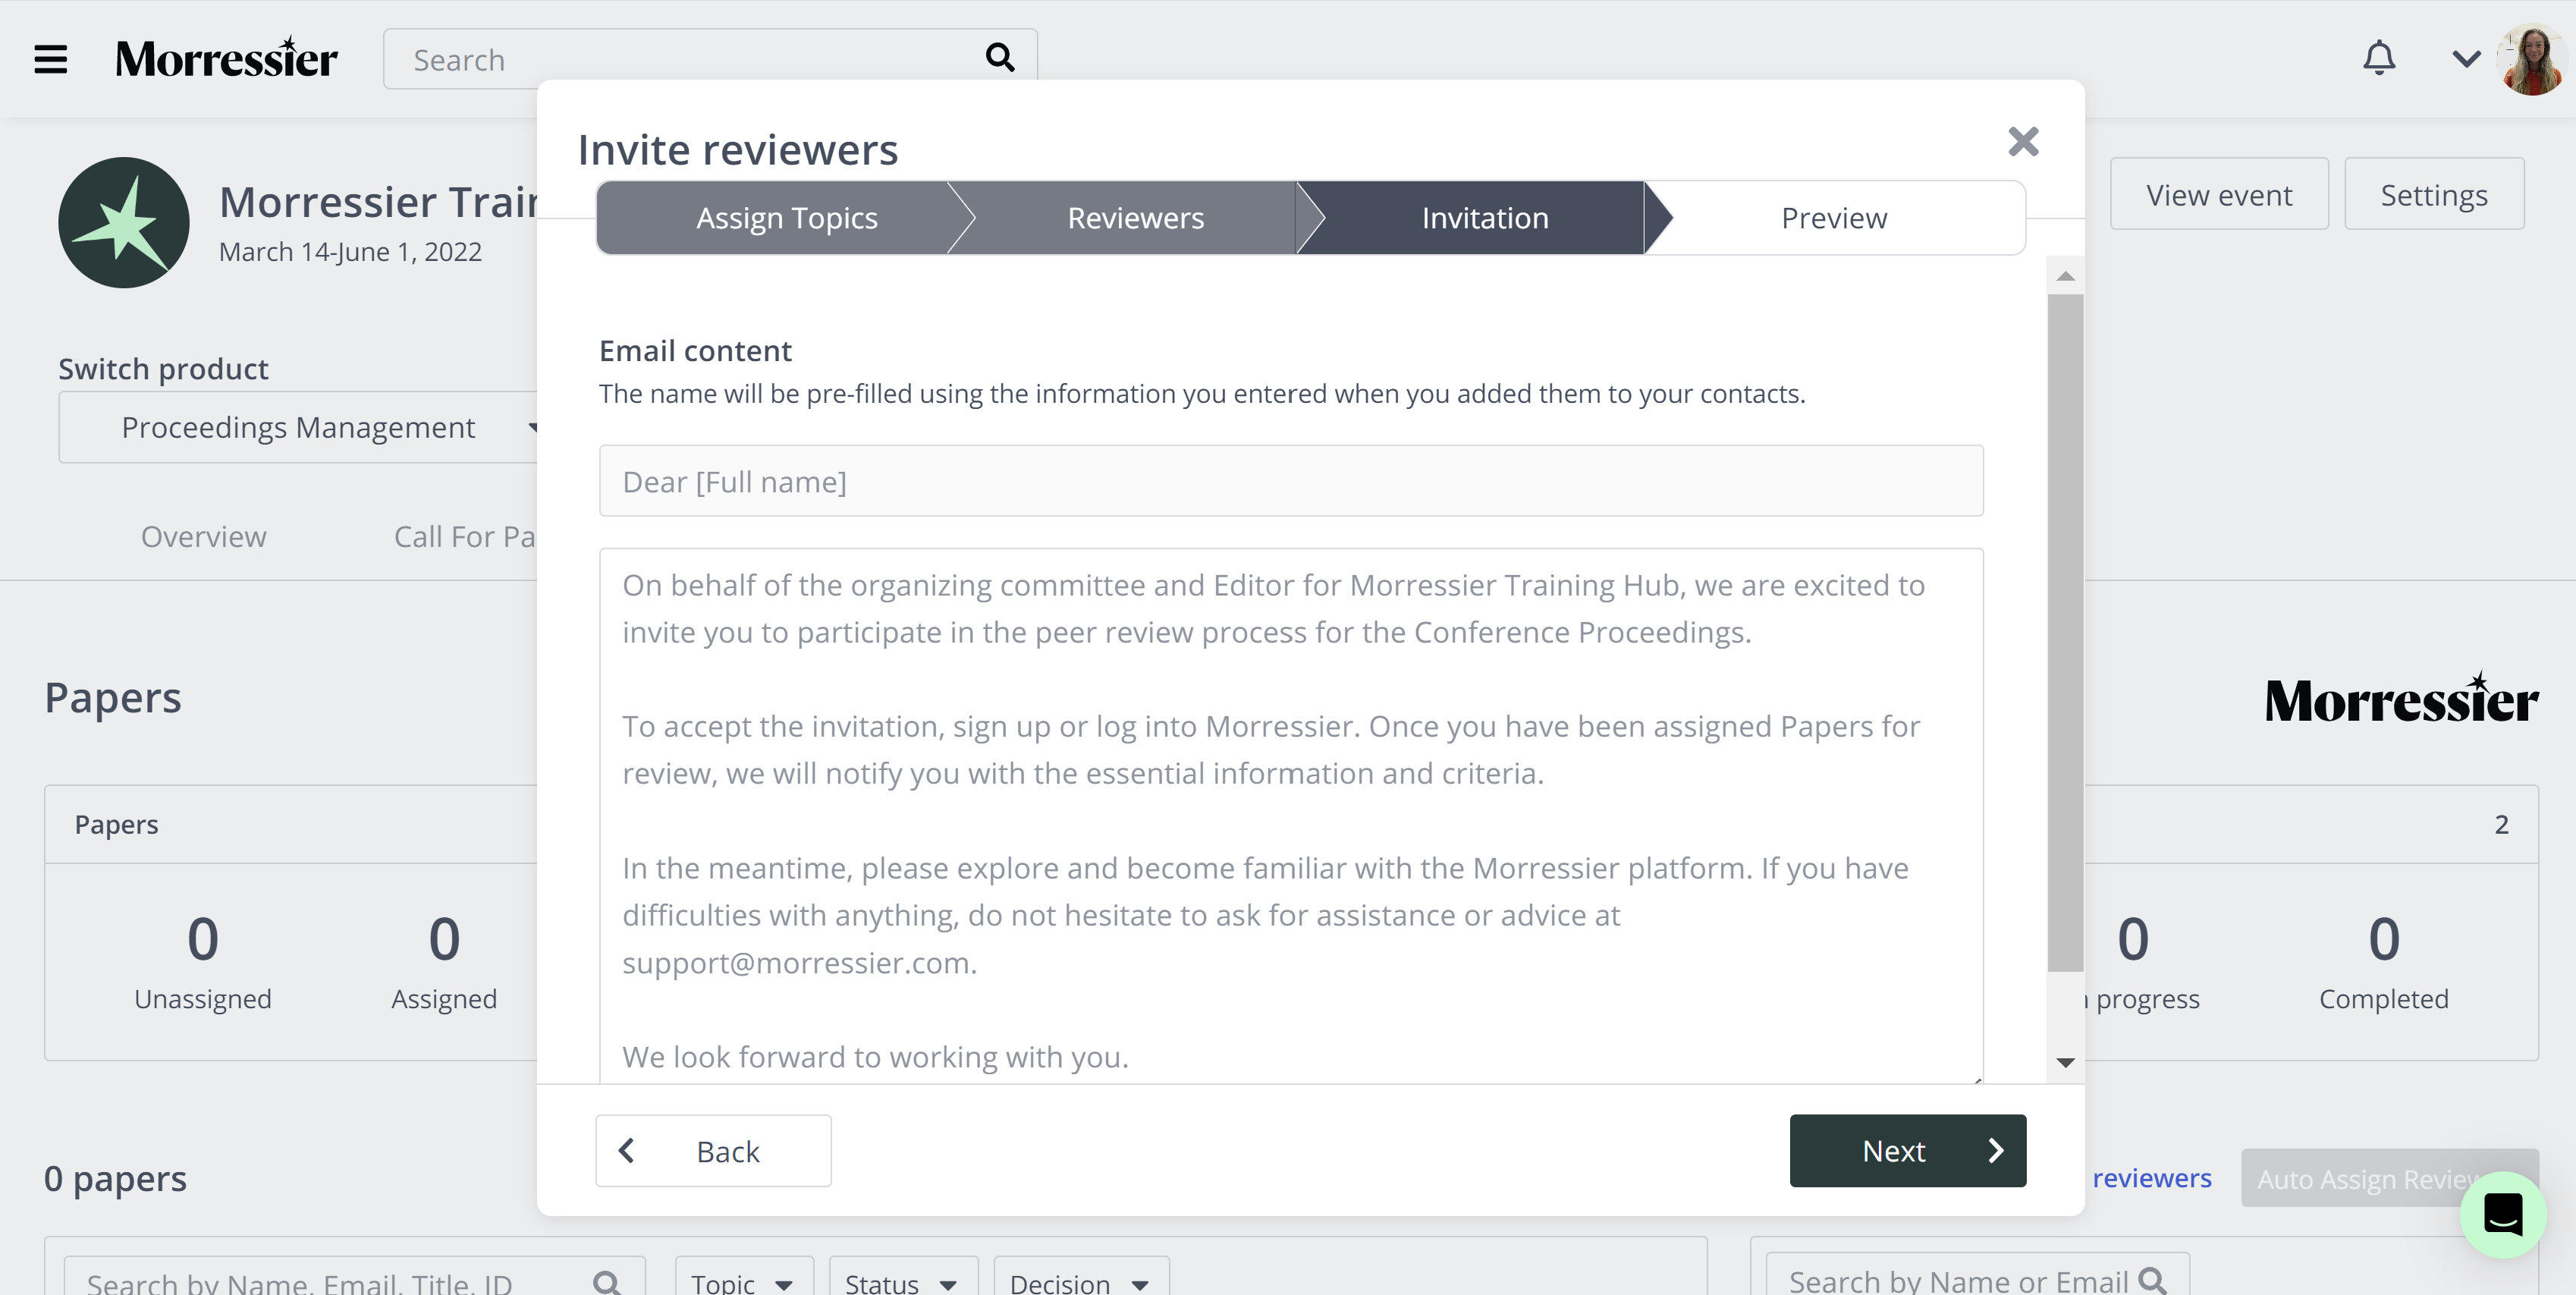Click the Morressier logo in header
Image resolution: width=2576 pixels, height=1295 pixels.
pos(226,58)
